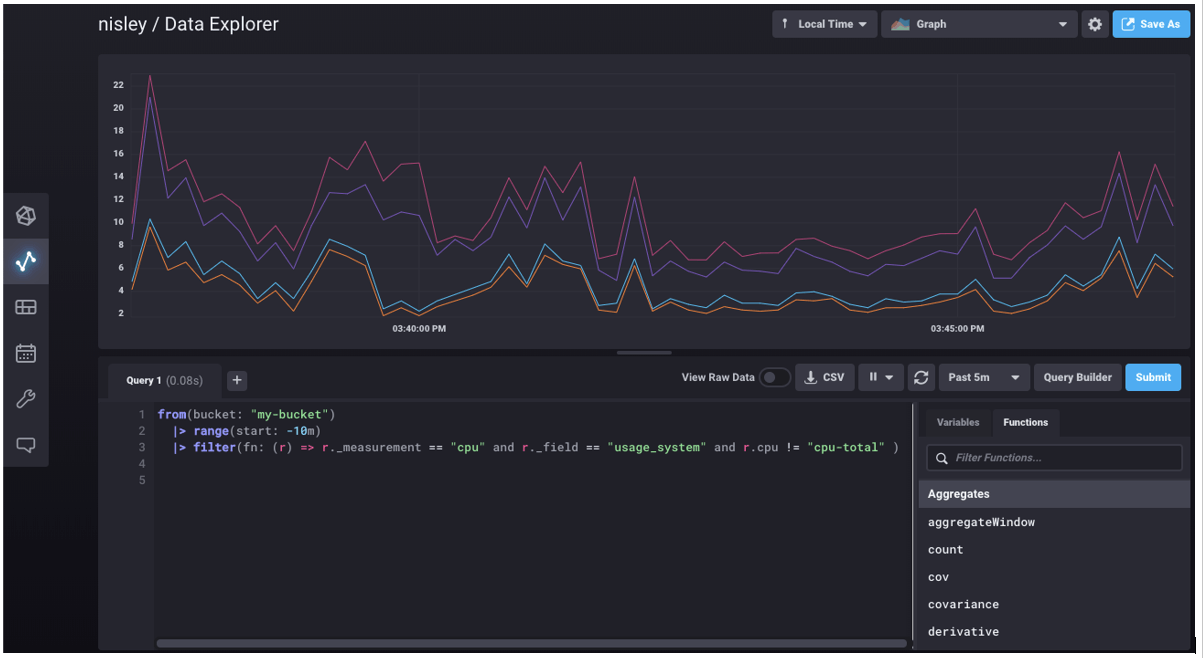Open the Dashboards sidebar icon
1203x658 pixels.
coord(26,307)
